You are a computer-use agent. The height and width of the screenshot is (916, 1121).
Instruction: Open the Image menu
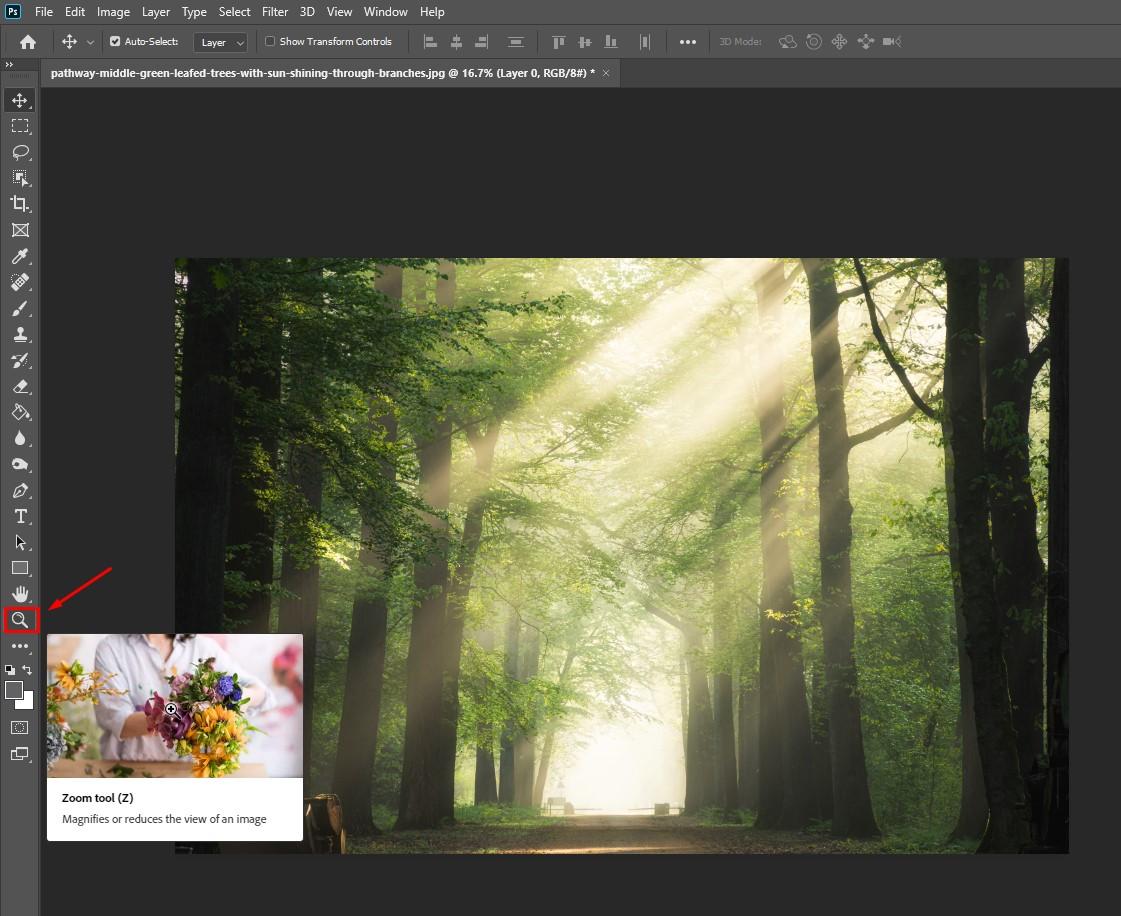coord(113,12)
